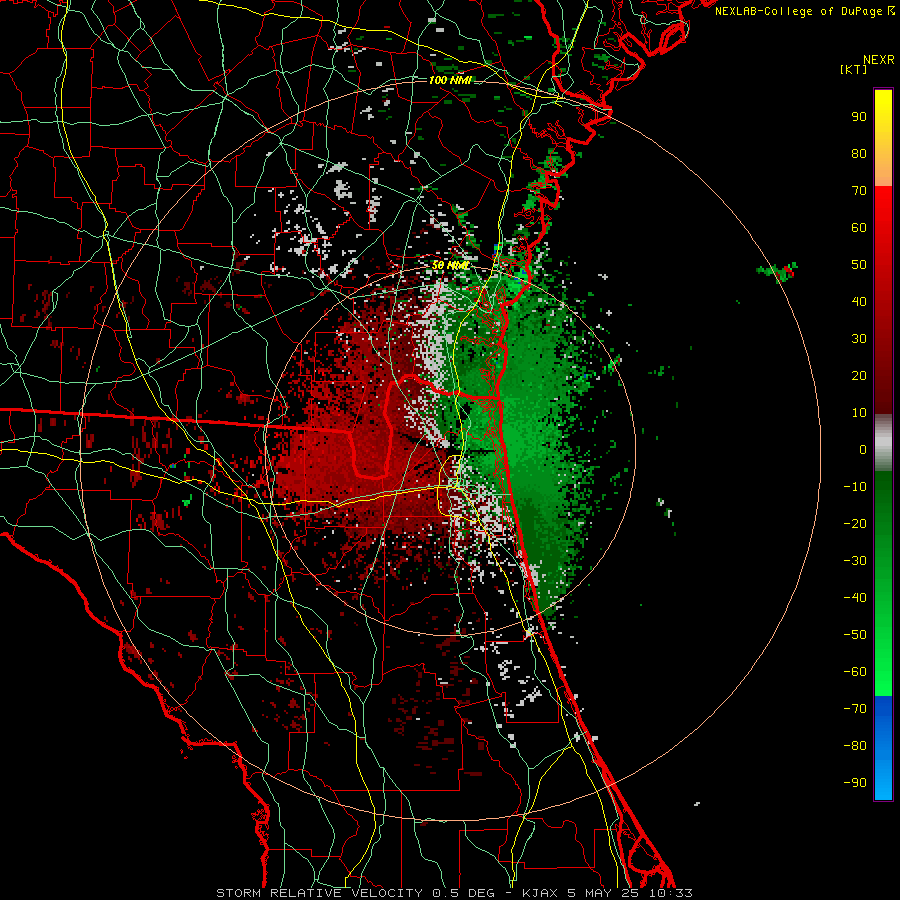Pick the yellow top segment of color bar

click(x=883, y=138)
